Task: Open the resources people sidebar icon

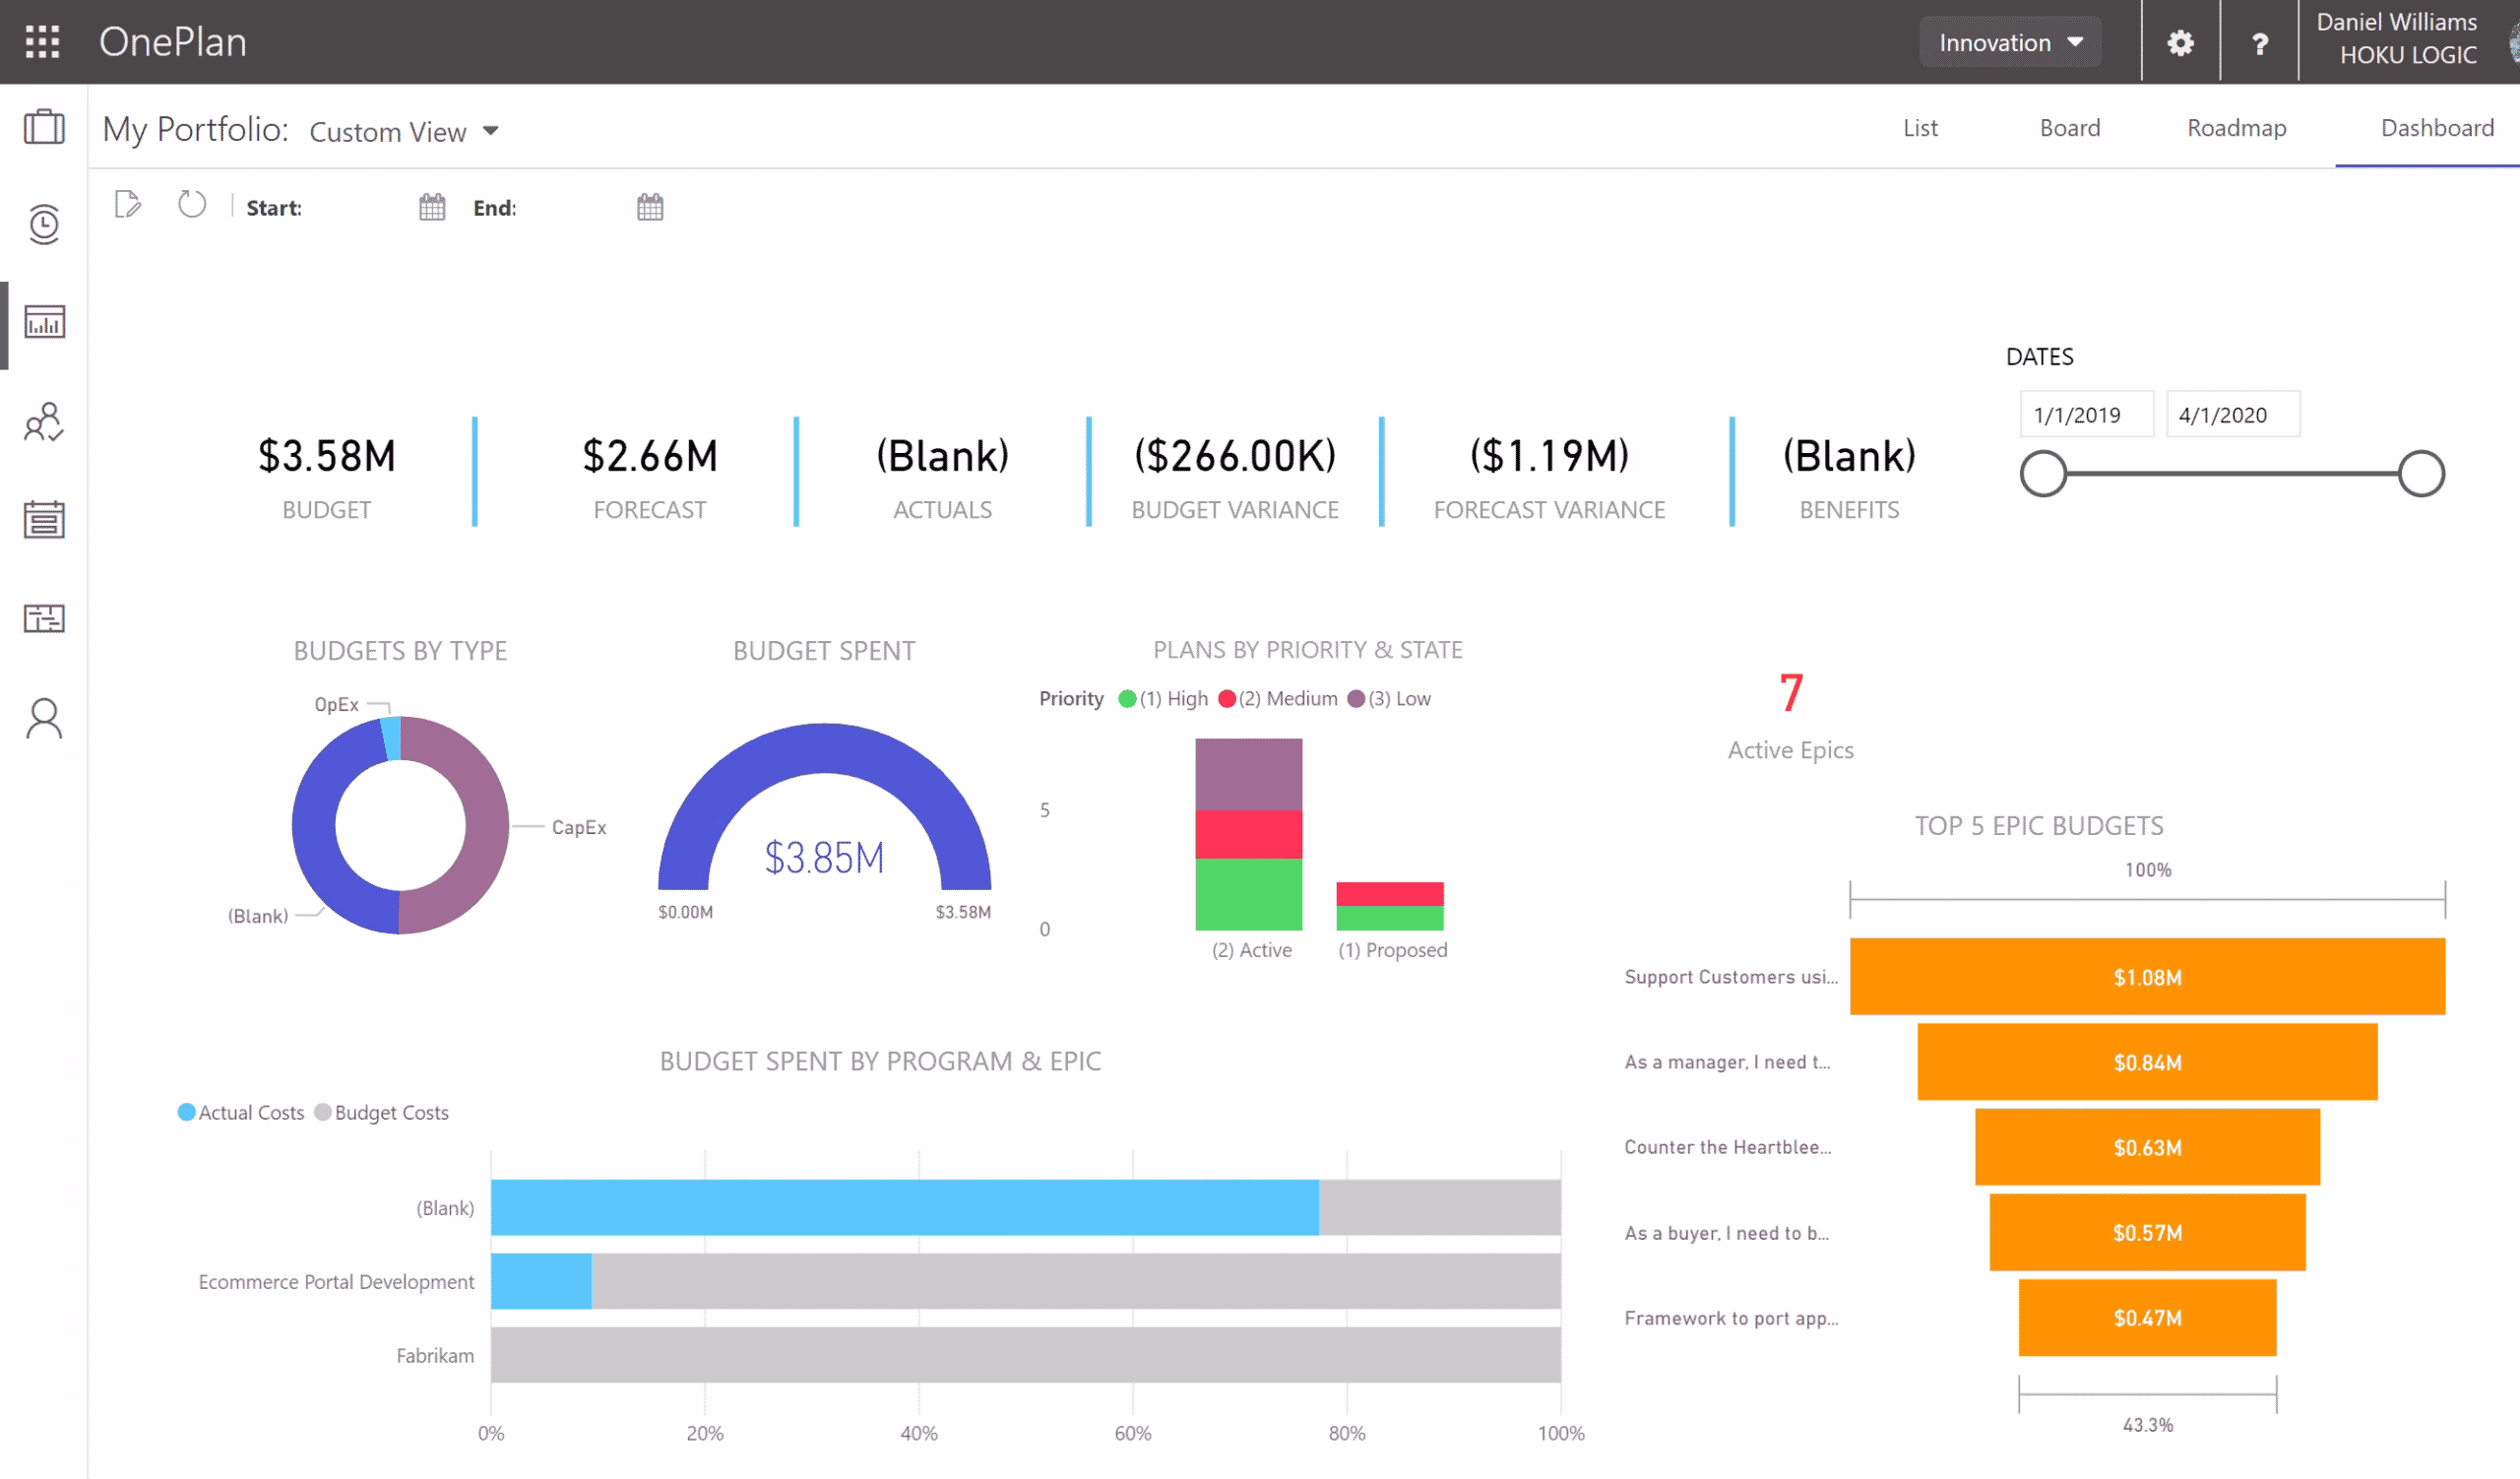Action: [x=44, y=422]
